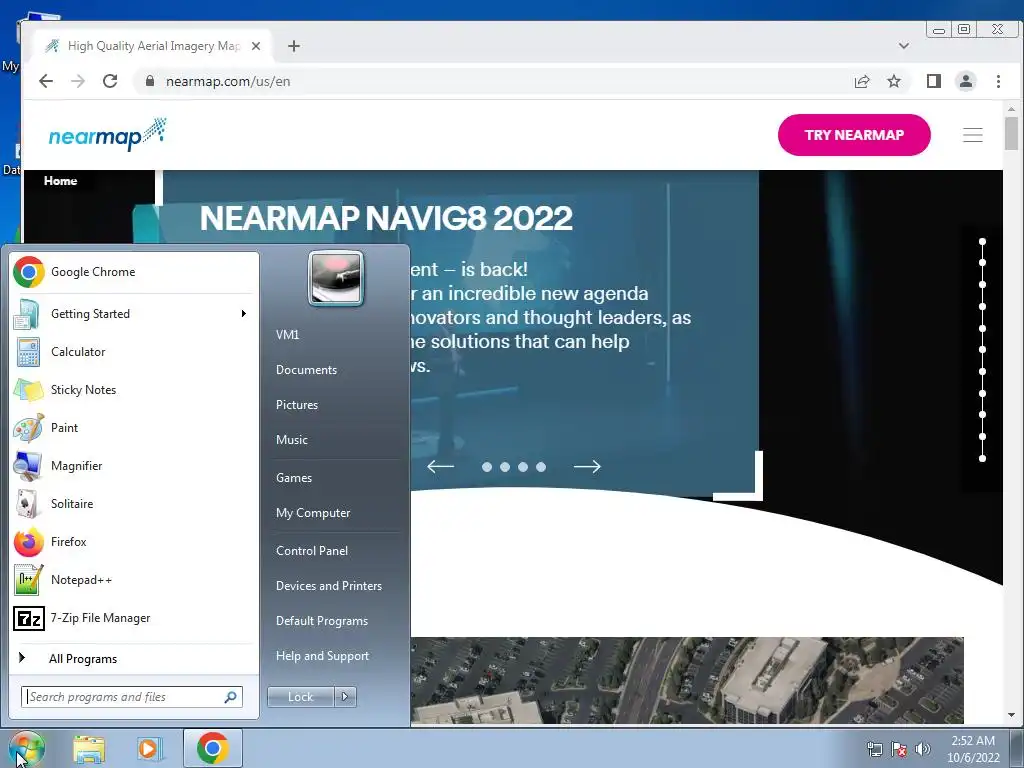The height and width of the screenshot is (768, 1024).
Task: Open Control Panel
Action: (x=312, y=551)
